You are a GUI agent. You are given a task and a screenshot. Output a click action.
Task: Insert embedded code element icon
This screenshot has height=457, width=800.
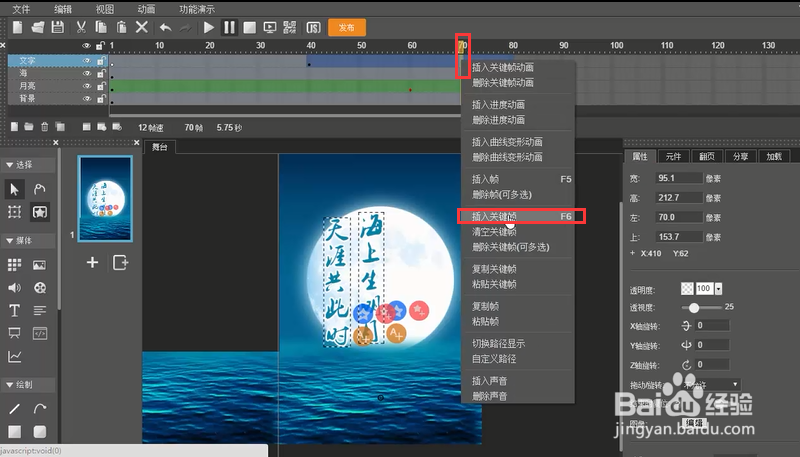(39, 333)
